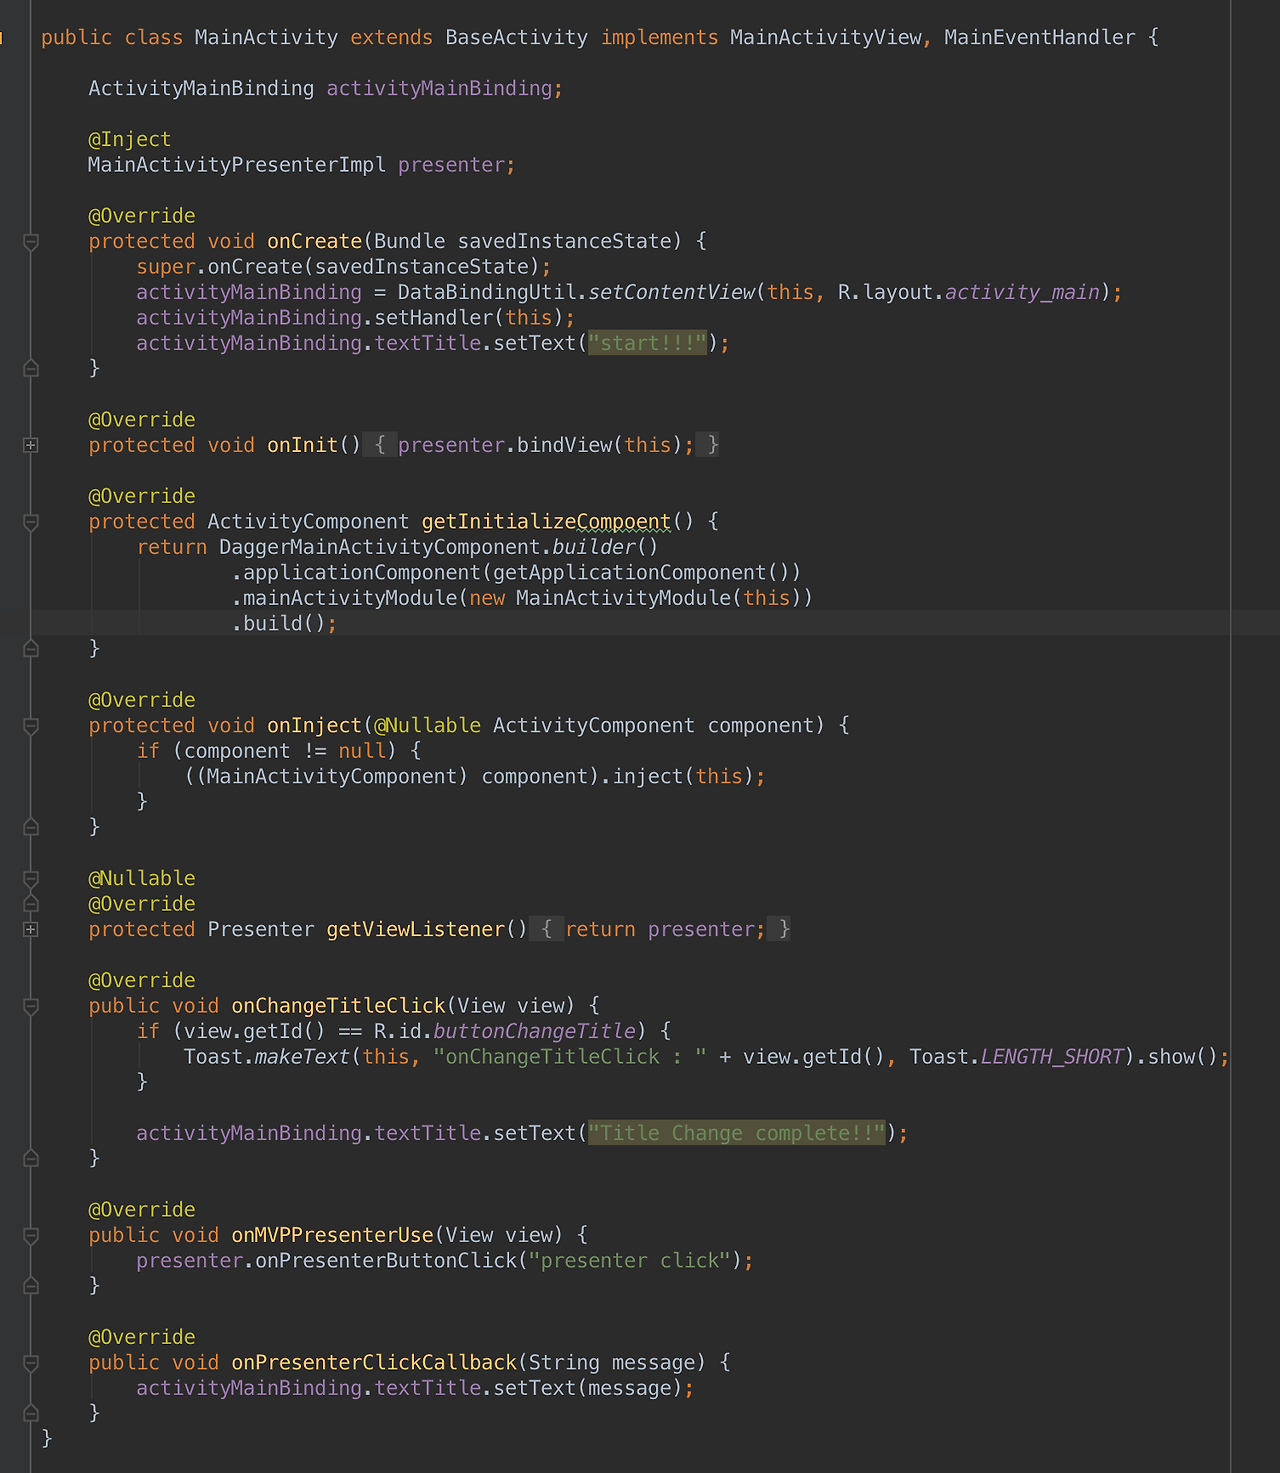Click the fold-end marker closing getInitializeCompoent
The height and width of the screenshot is (1473, 1280).
coord(31,648)
